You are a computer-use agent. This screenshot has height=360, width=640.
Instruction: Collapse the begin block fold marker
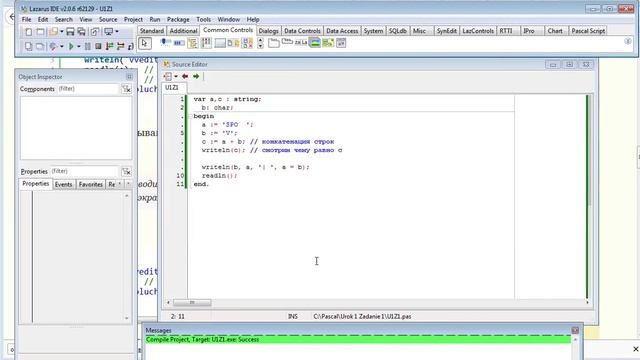coord(190,116)
